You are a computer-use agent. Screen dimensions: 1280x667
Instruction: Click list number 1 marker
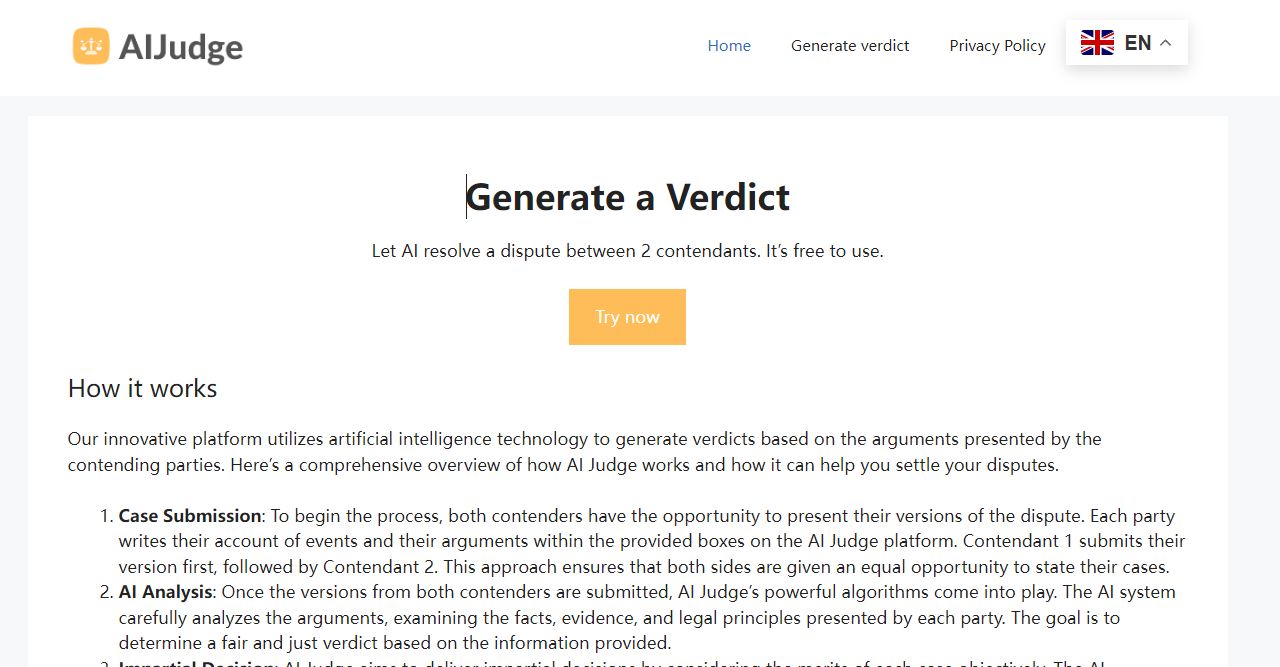pos(106,516)
